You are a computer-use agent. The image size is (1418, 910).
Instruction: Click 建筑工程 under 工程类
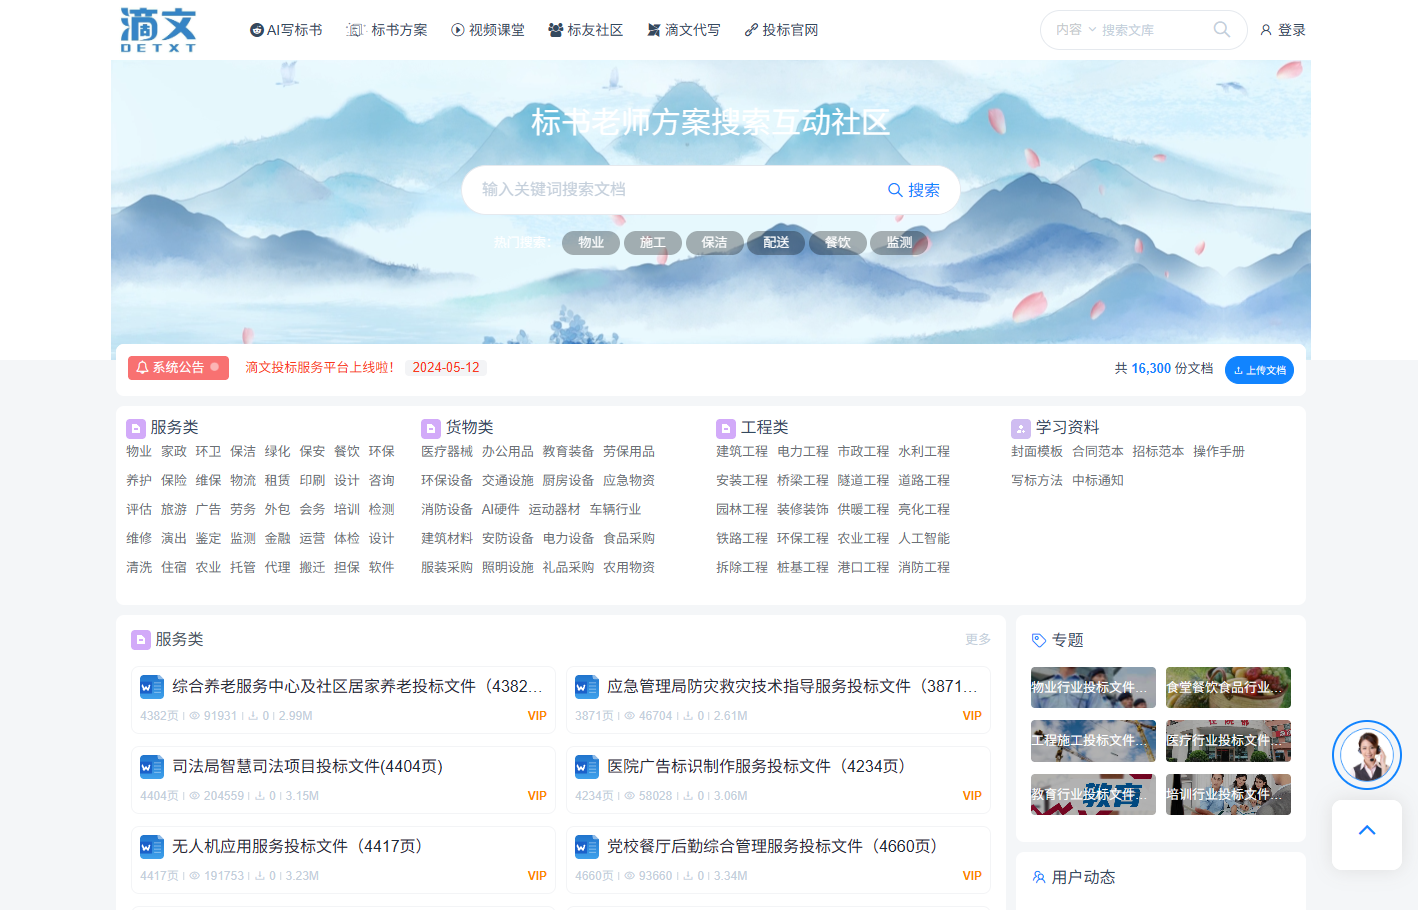[x=742, y=452]
